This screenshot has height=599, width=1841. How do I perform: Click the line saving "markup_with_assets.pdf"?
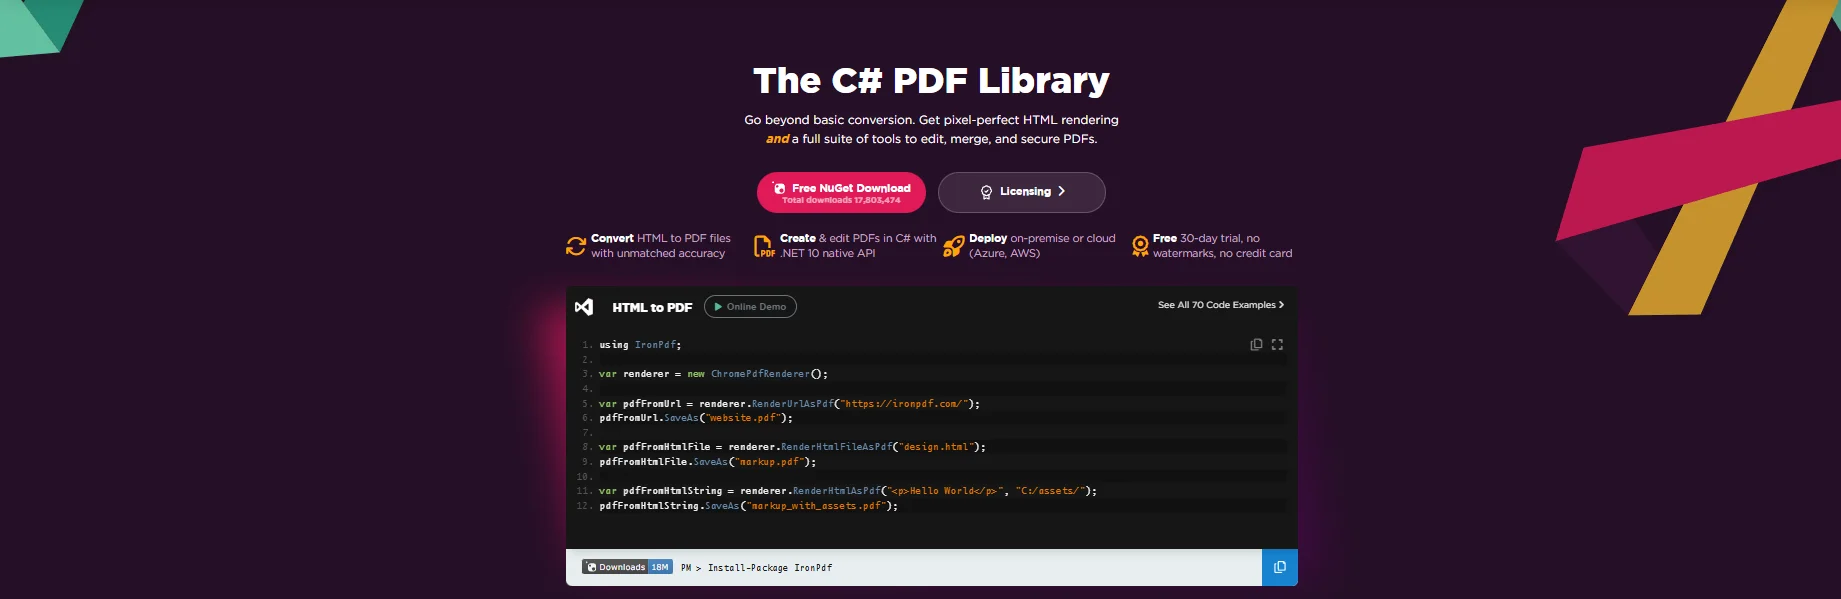(x=749, y=506)
